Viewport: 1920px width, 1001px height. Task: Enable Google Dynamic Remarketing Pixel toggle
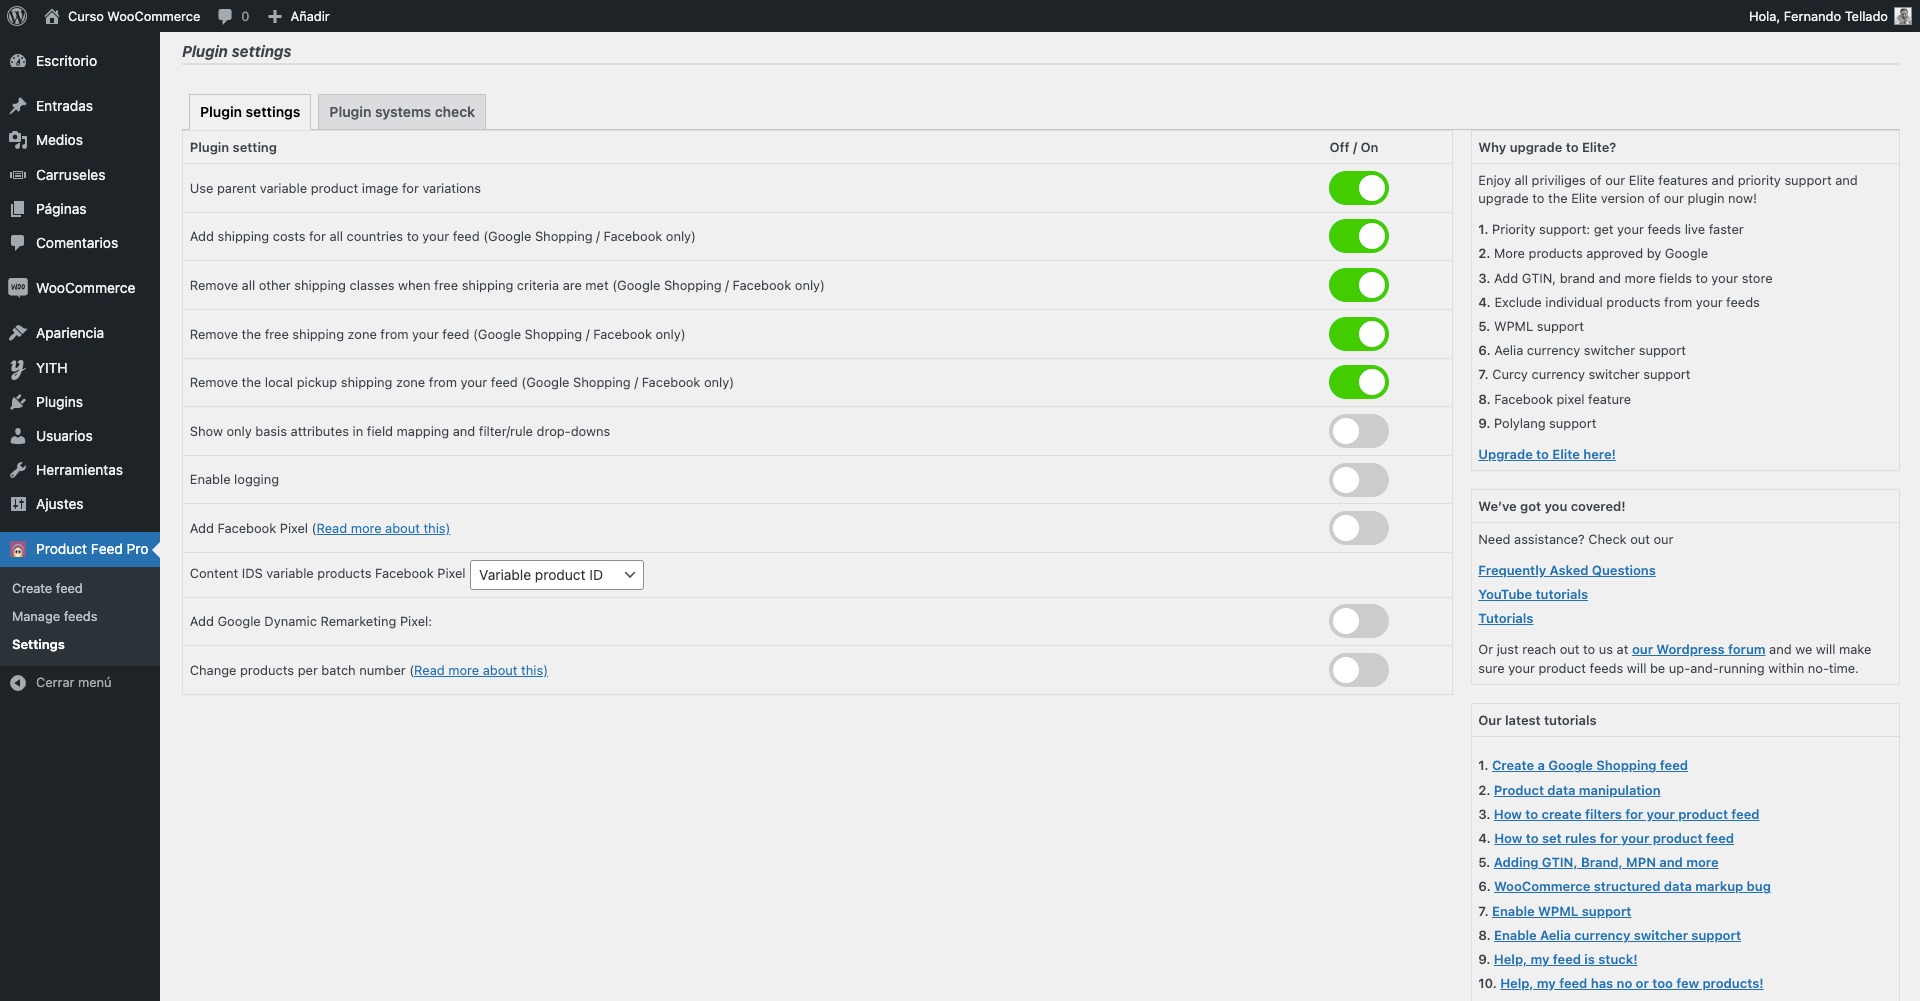tap(1358, 621)
